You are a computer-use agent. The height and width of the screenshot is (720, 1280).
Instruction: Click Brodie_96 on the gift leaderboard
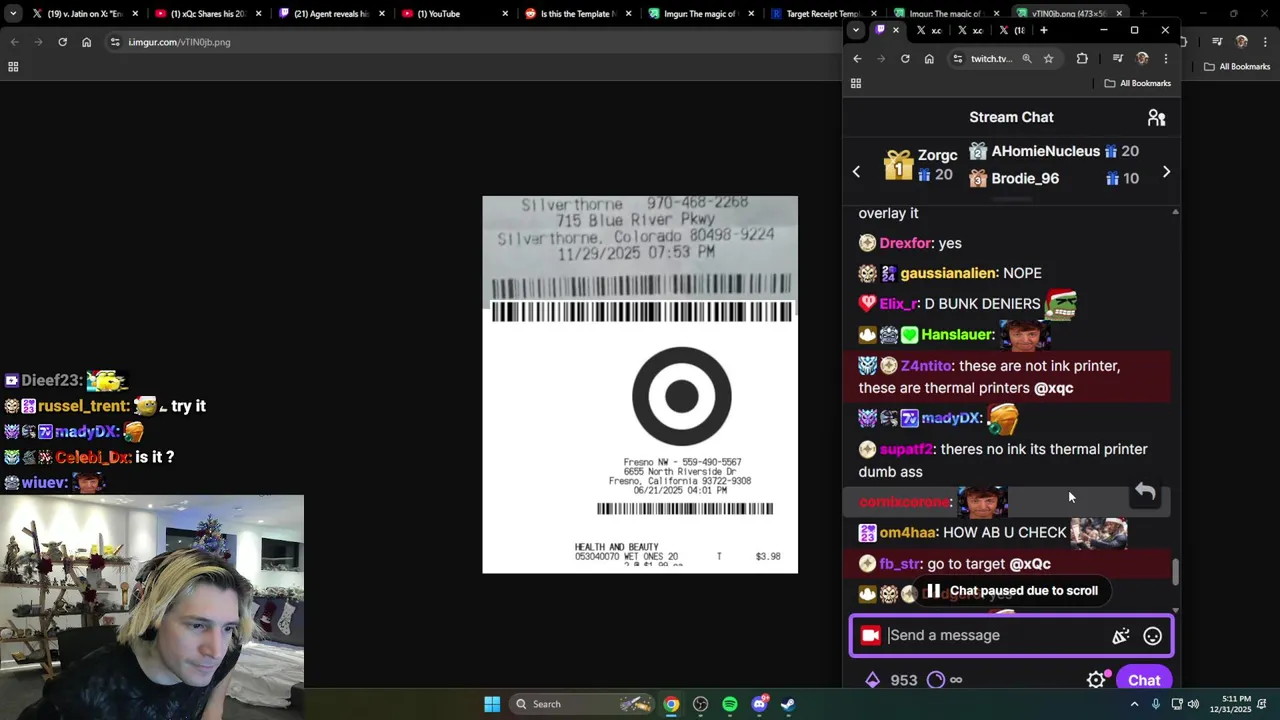coord(1025,178)
